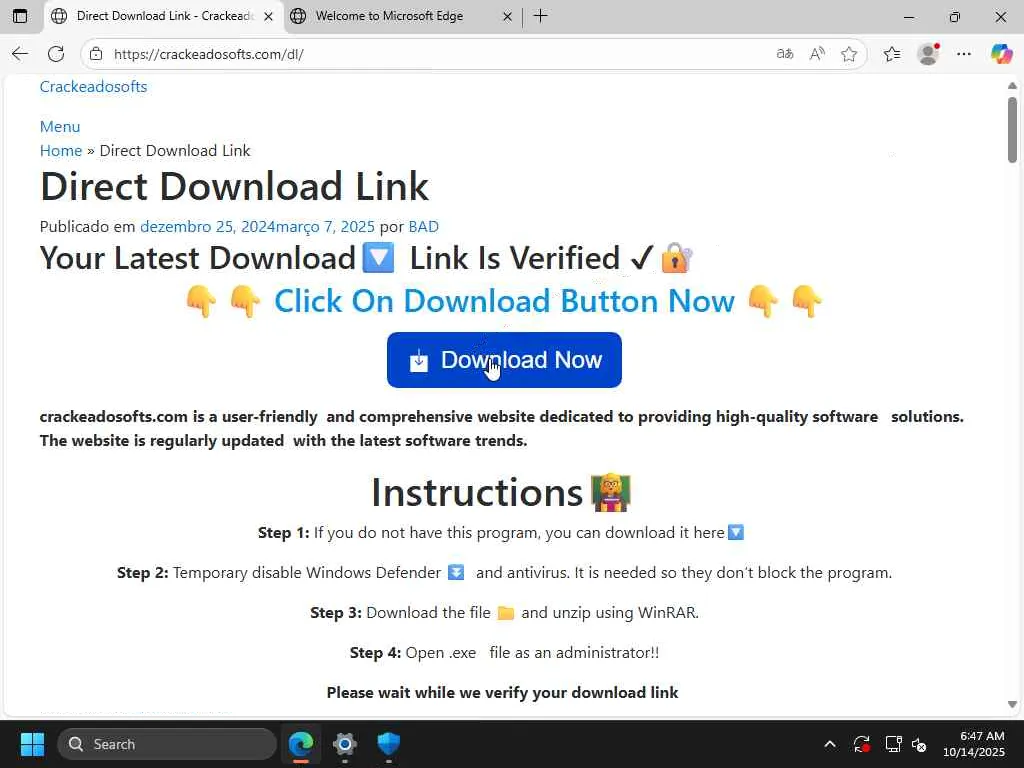Screen dimensions: 1024x768
Task: Open a new tab with plus button
Action: click(x=540, y=16)
